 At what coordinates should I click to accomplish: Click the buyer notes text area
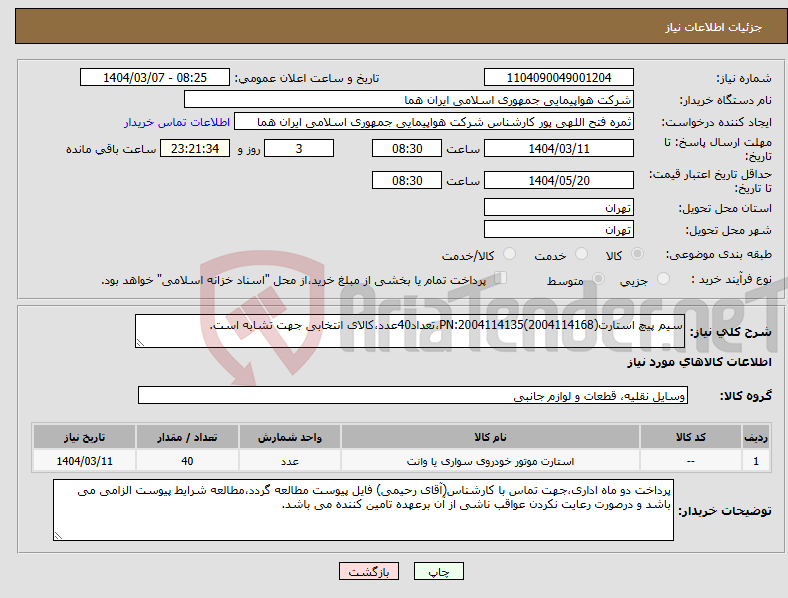[x=363, y=510]
